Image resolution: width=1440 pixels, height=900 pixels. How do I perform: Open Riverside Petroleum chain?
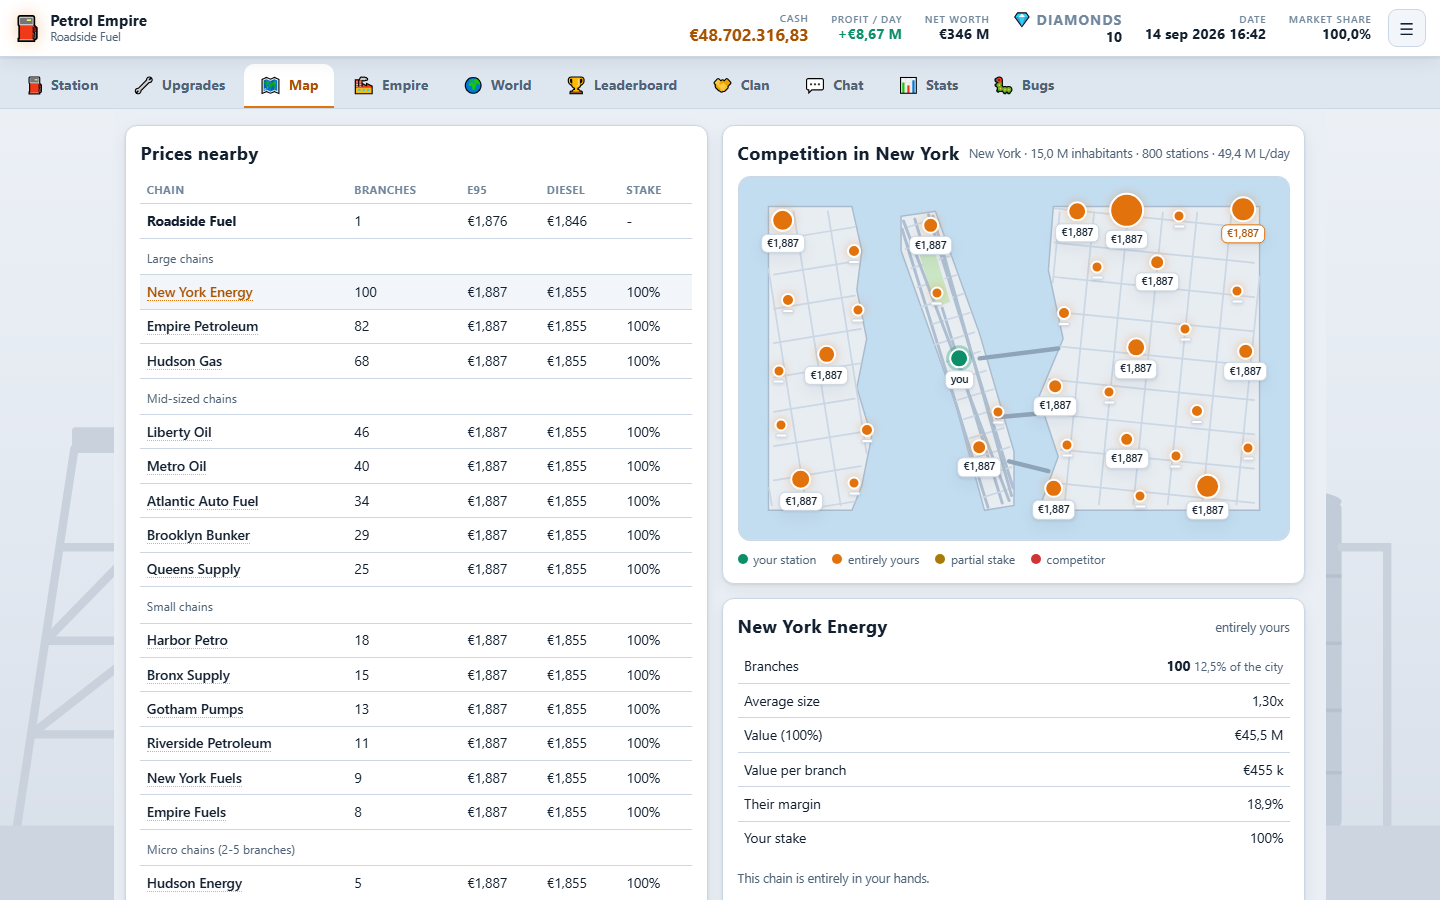[209, 743]
